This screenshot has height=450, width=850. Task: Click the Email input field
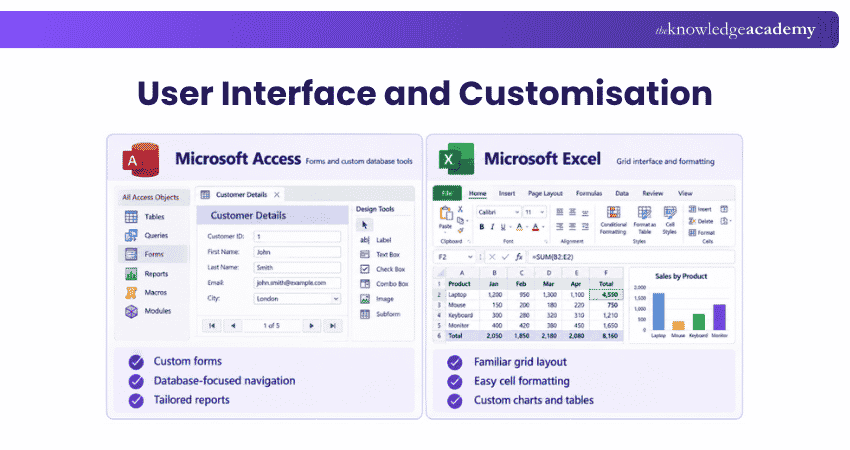pyautogui.click(x=297, y=283)
